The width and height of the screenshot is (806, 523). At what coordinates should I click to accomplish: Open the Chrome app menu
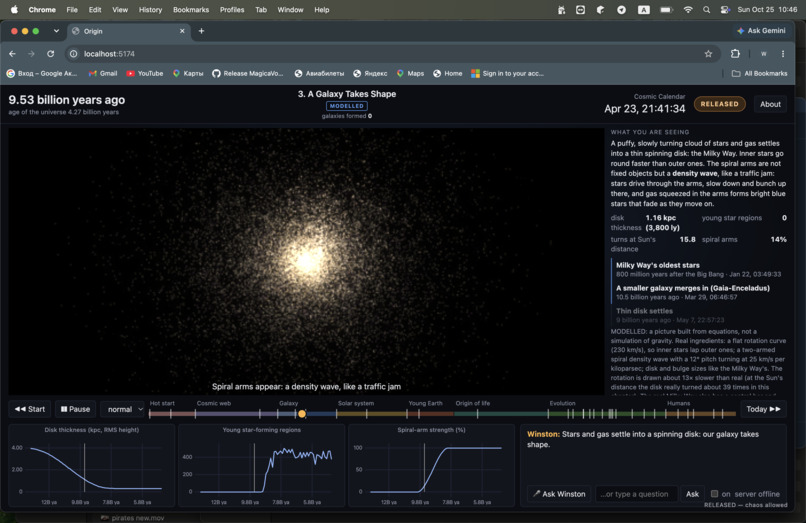tap(42, 10)
